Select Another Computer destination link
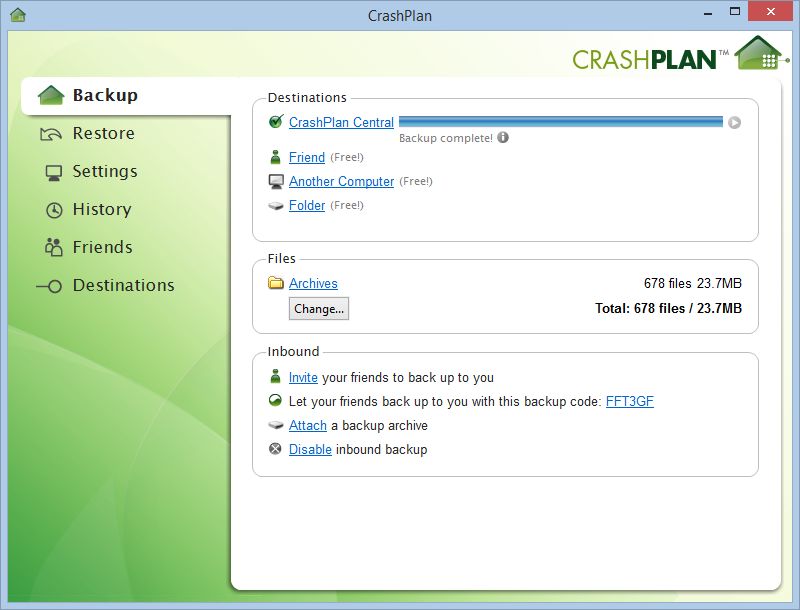The height and width of the screenshot is (610, 800). (341, 182)
